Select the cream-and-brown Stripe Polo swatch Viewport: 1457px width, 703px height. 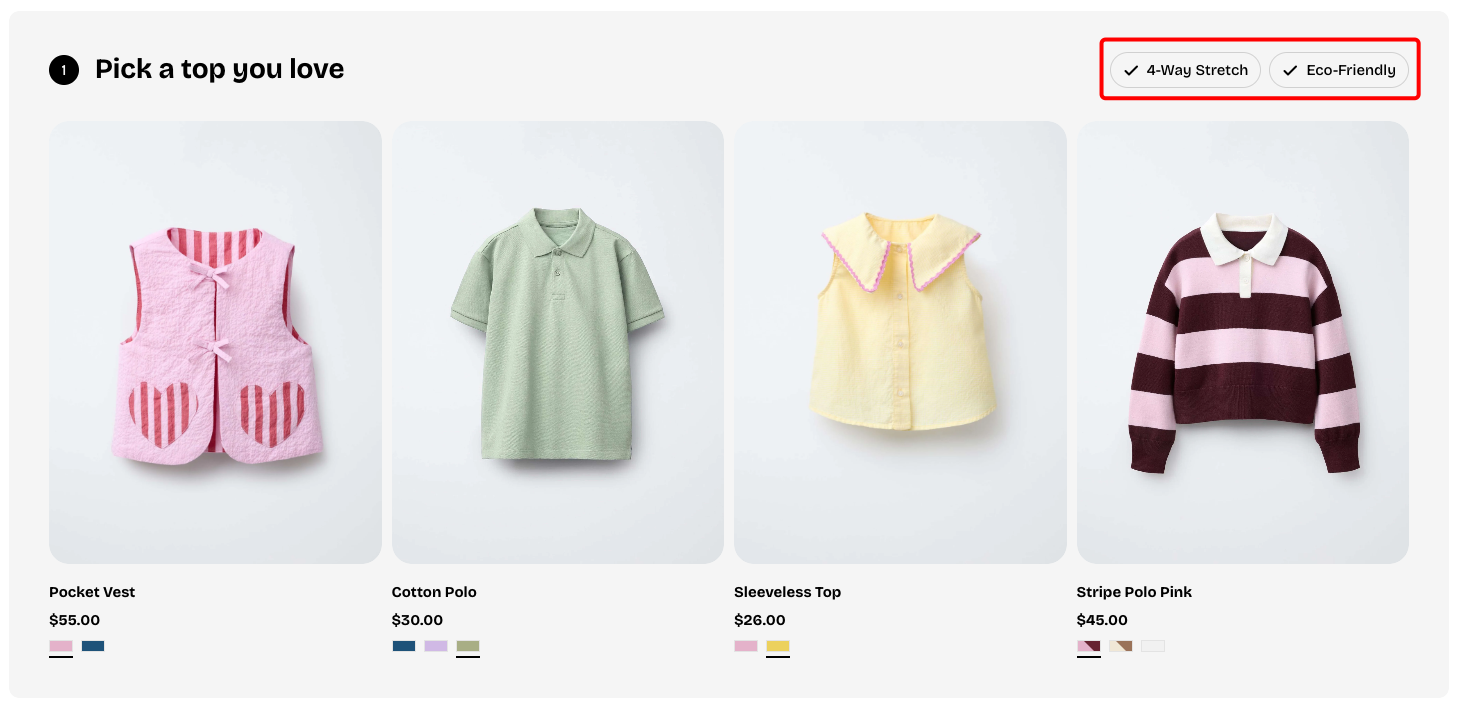[x=1121, y=646]
